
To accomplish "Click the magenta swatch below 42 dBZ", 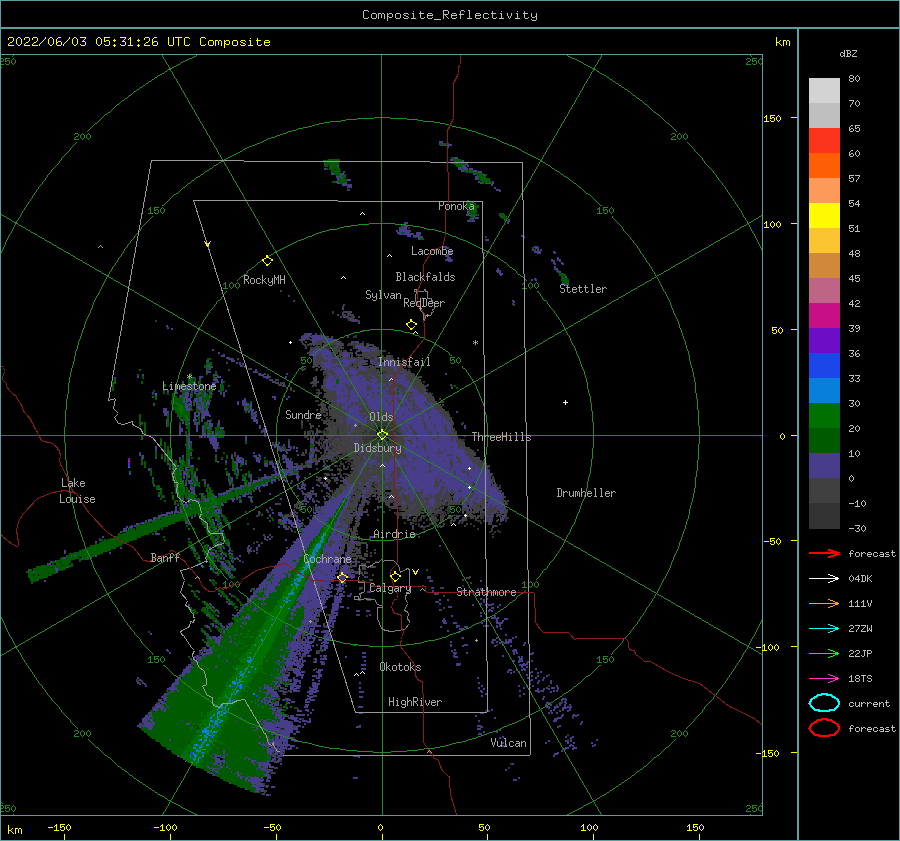I will (824, 315).
